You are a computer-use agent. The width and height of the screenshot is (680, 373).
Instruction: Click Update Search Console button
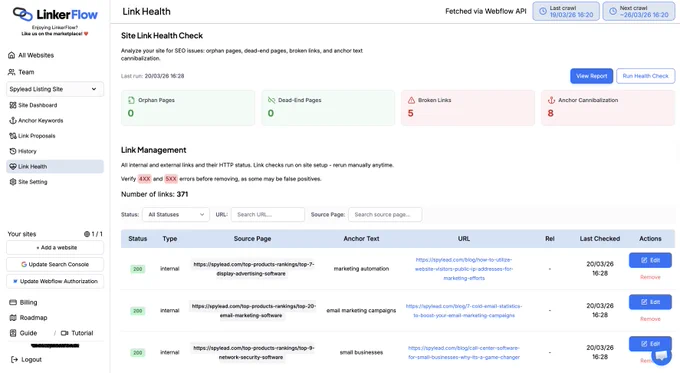click(55, 264)
